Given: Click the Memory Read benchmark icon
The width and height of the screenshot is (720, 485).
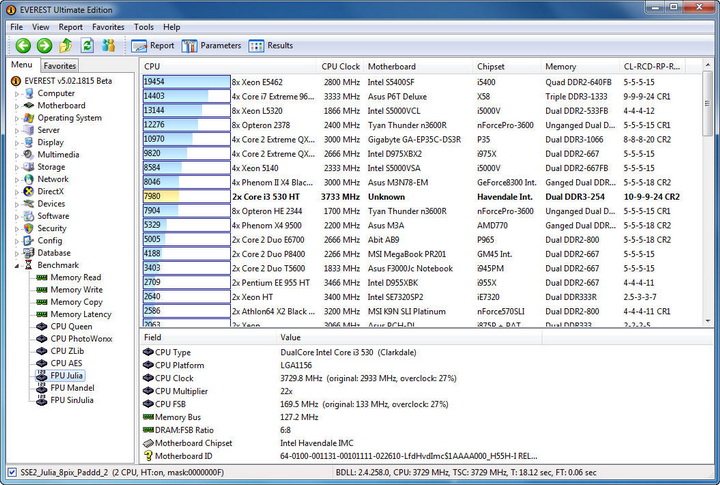Looking at the screenshot, I should 42,277.
